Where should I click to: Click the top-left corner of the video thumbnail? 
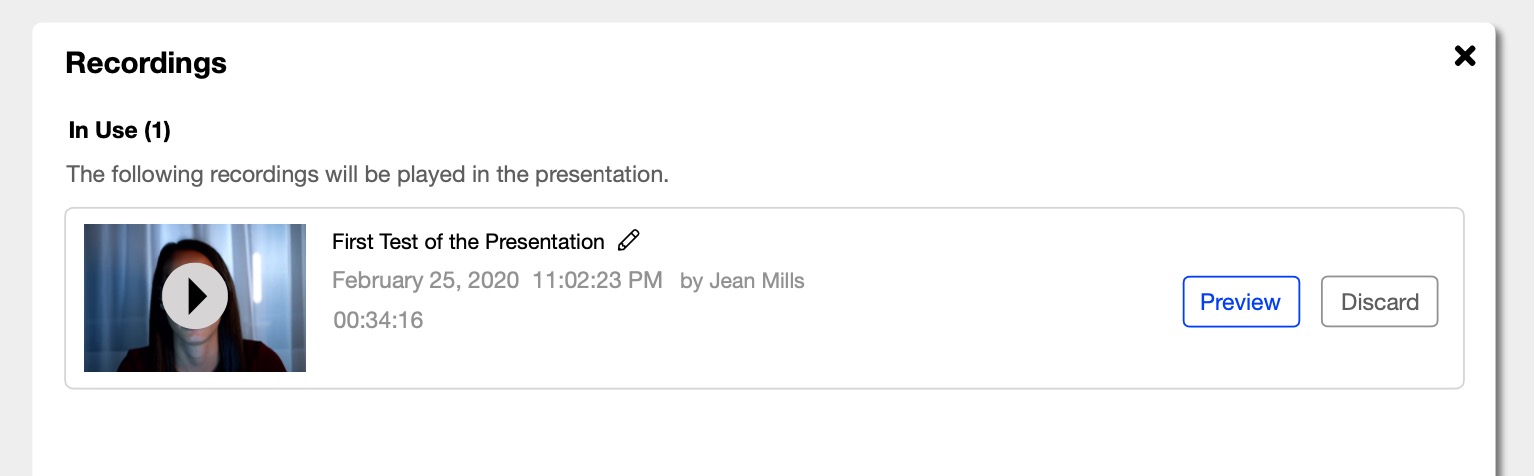[x=90, y=230]
